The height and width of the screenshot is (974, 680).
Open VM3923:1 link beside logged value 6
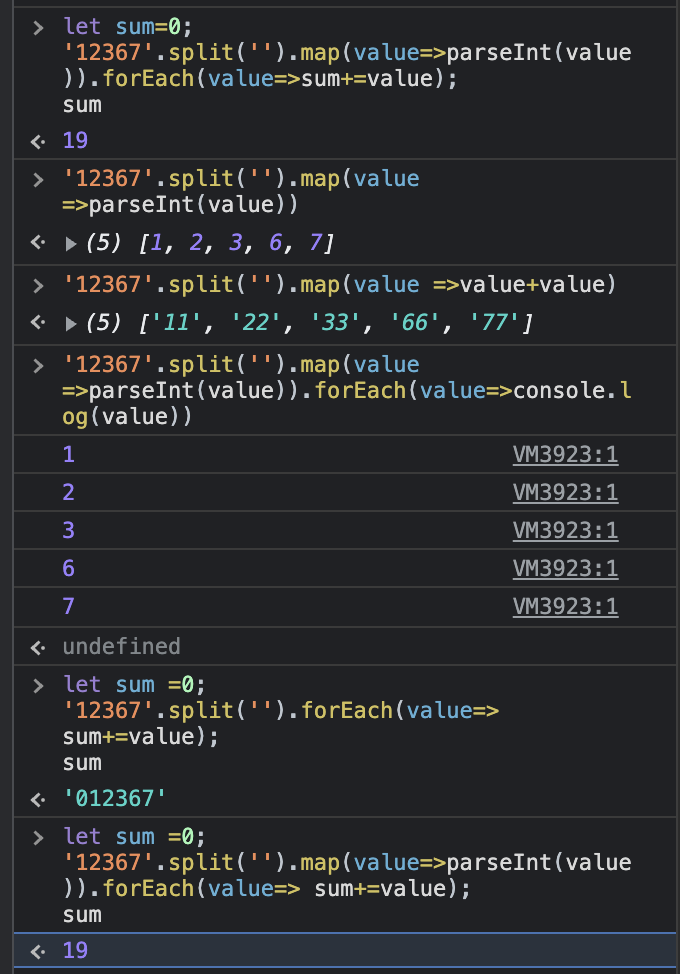point(565,568)
